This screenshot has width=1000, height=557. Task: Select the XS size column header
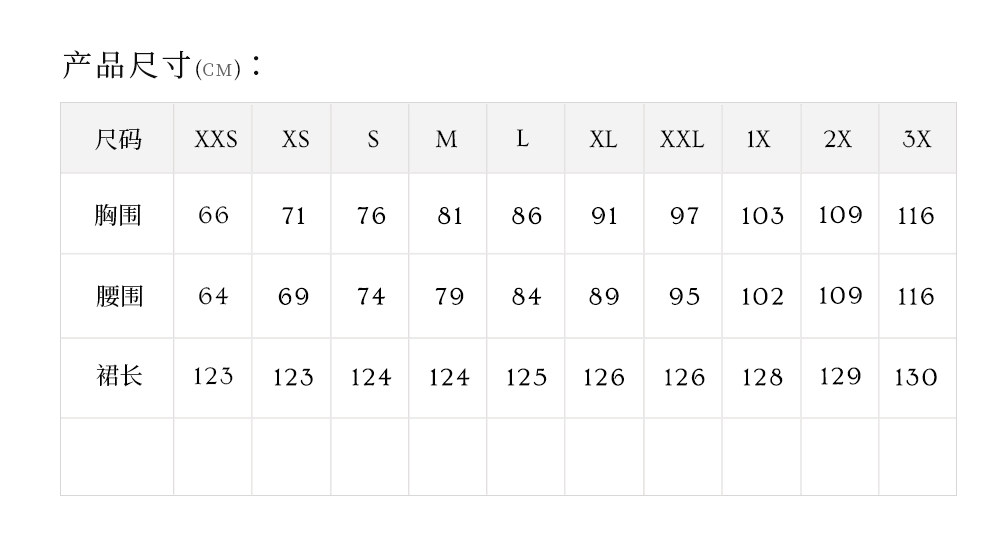click(x=295, y=139)
